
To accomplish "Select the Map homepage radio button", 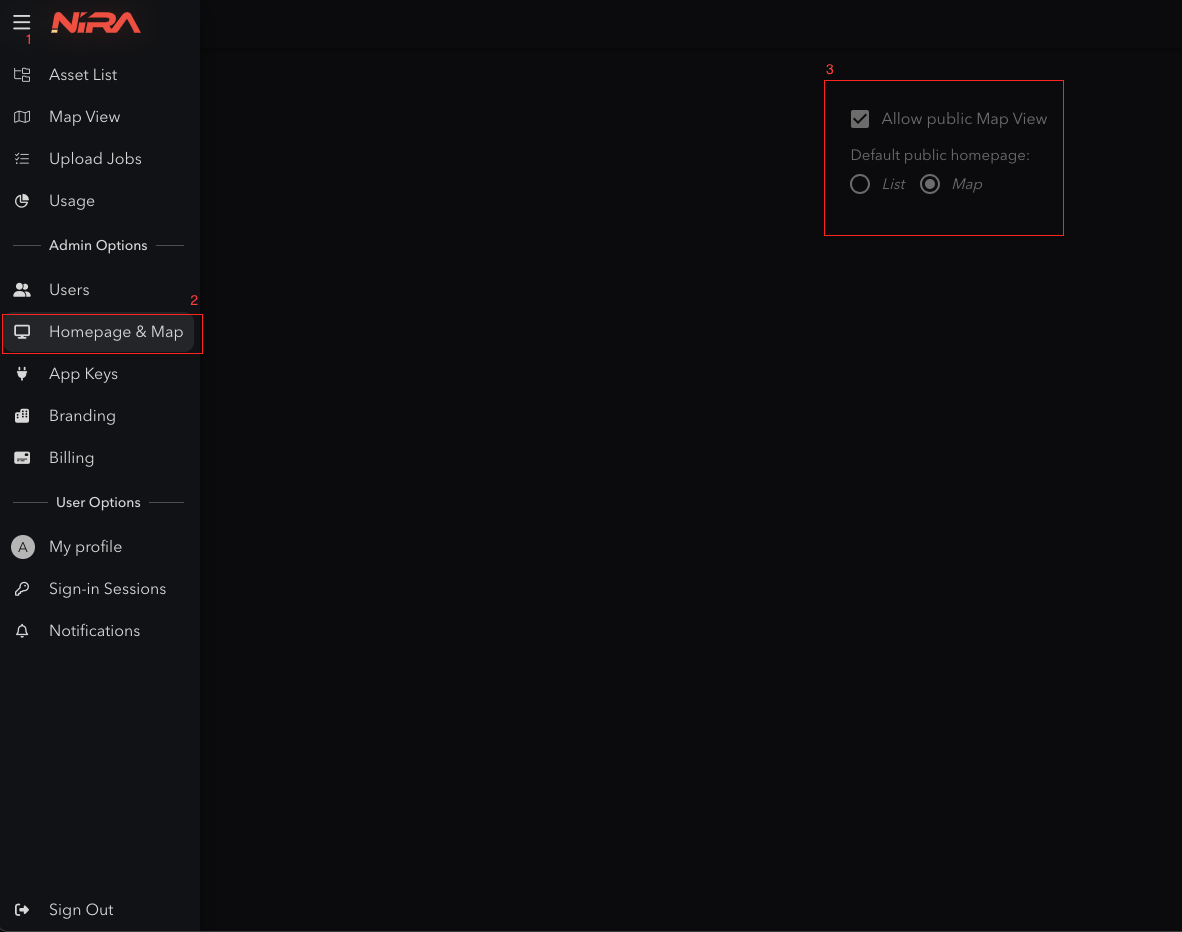I will [x=929, y=184].
